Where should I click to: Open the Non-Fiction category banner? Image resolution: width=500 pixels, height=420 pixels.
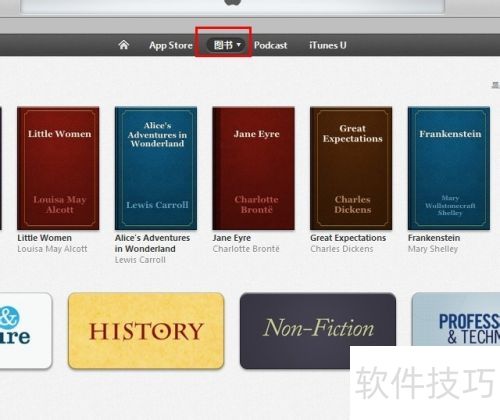click(318, 331)
